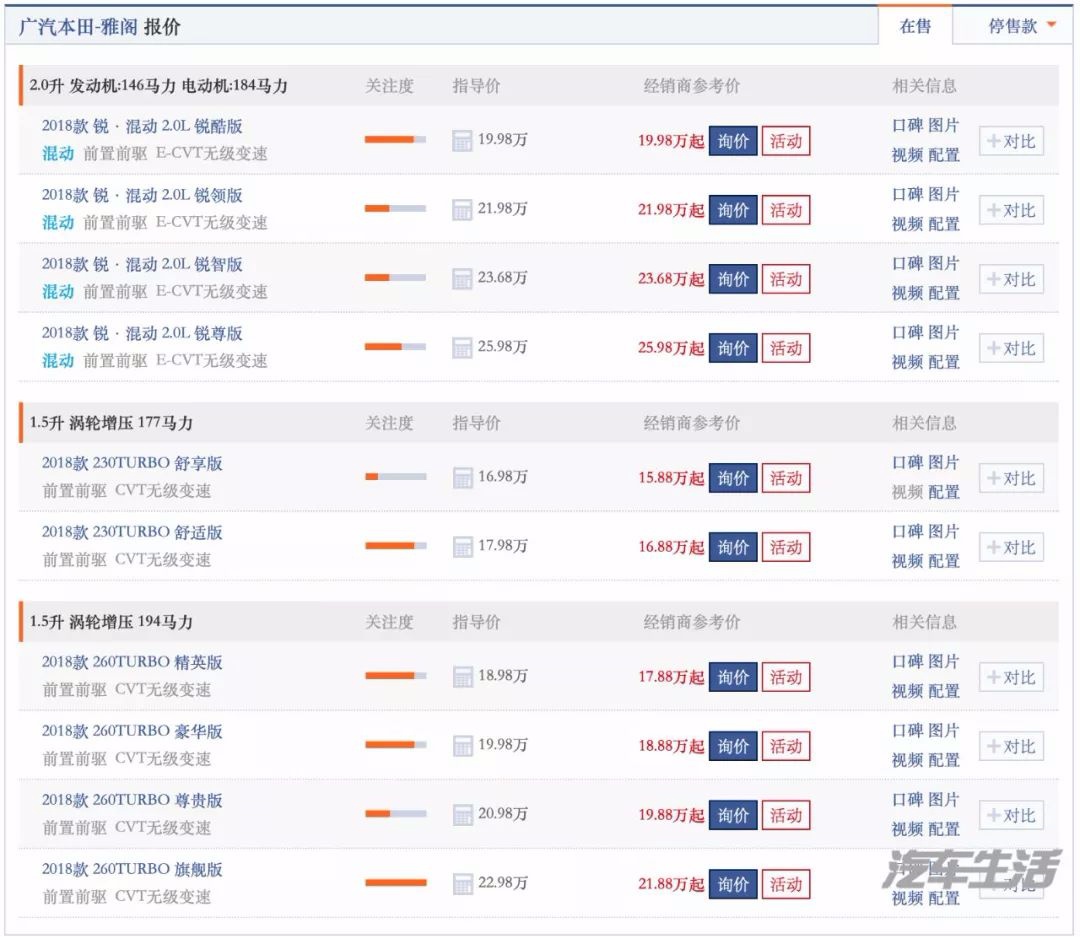Click calculator icon beside 18.98万 精英版
Viewport: 1080px width, 939px height.
coord(462,677)
